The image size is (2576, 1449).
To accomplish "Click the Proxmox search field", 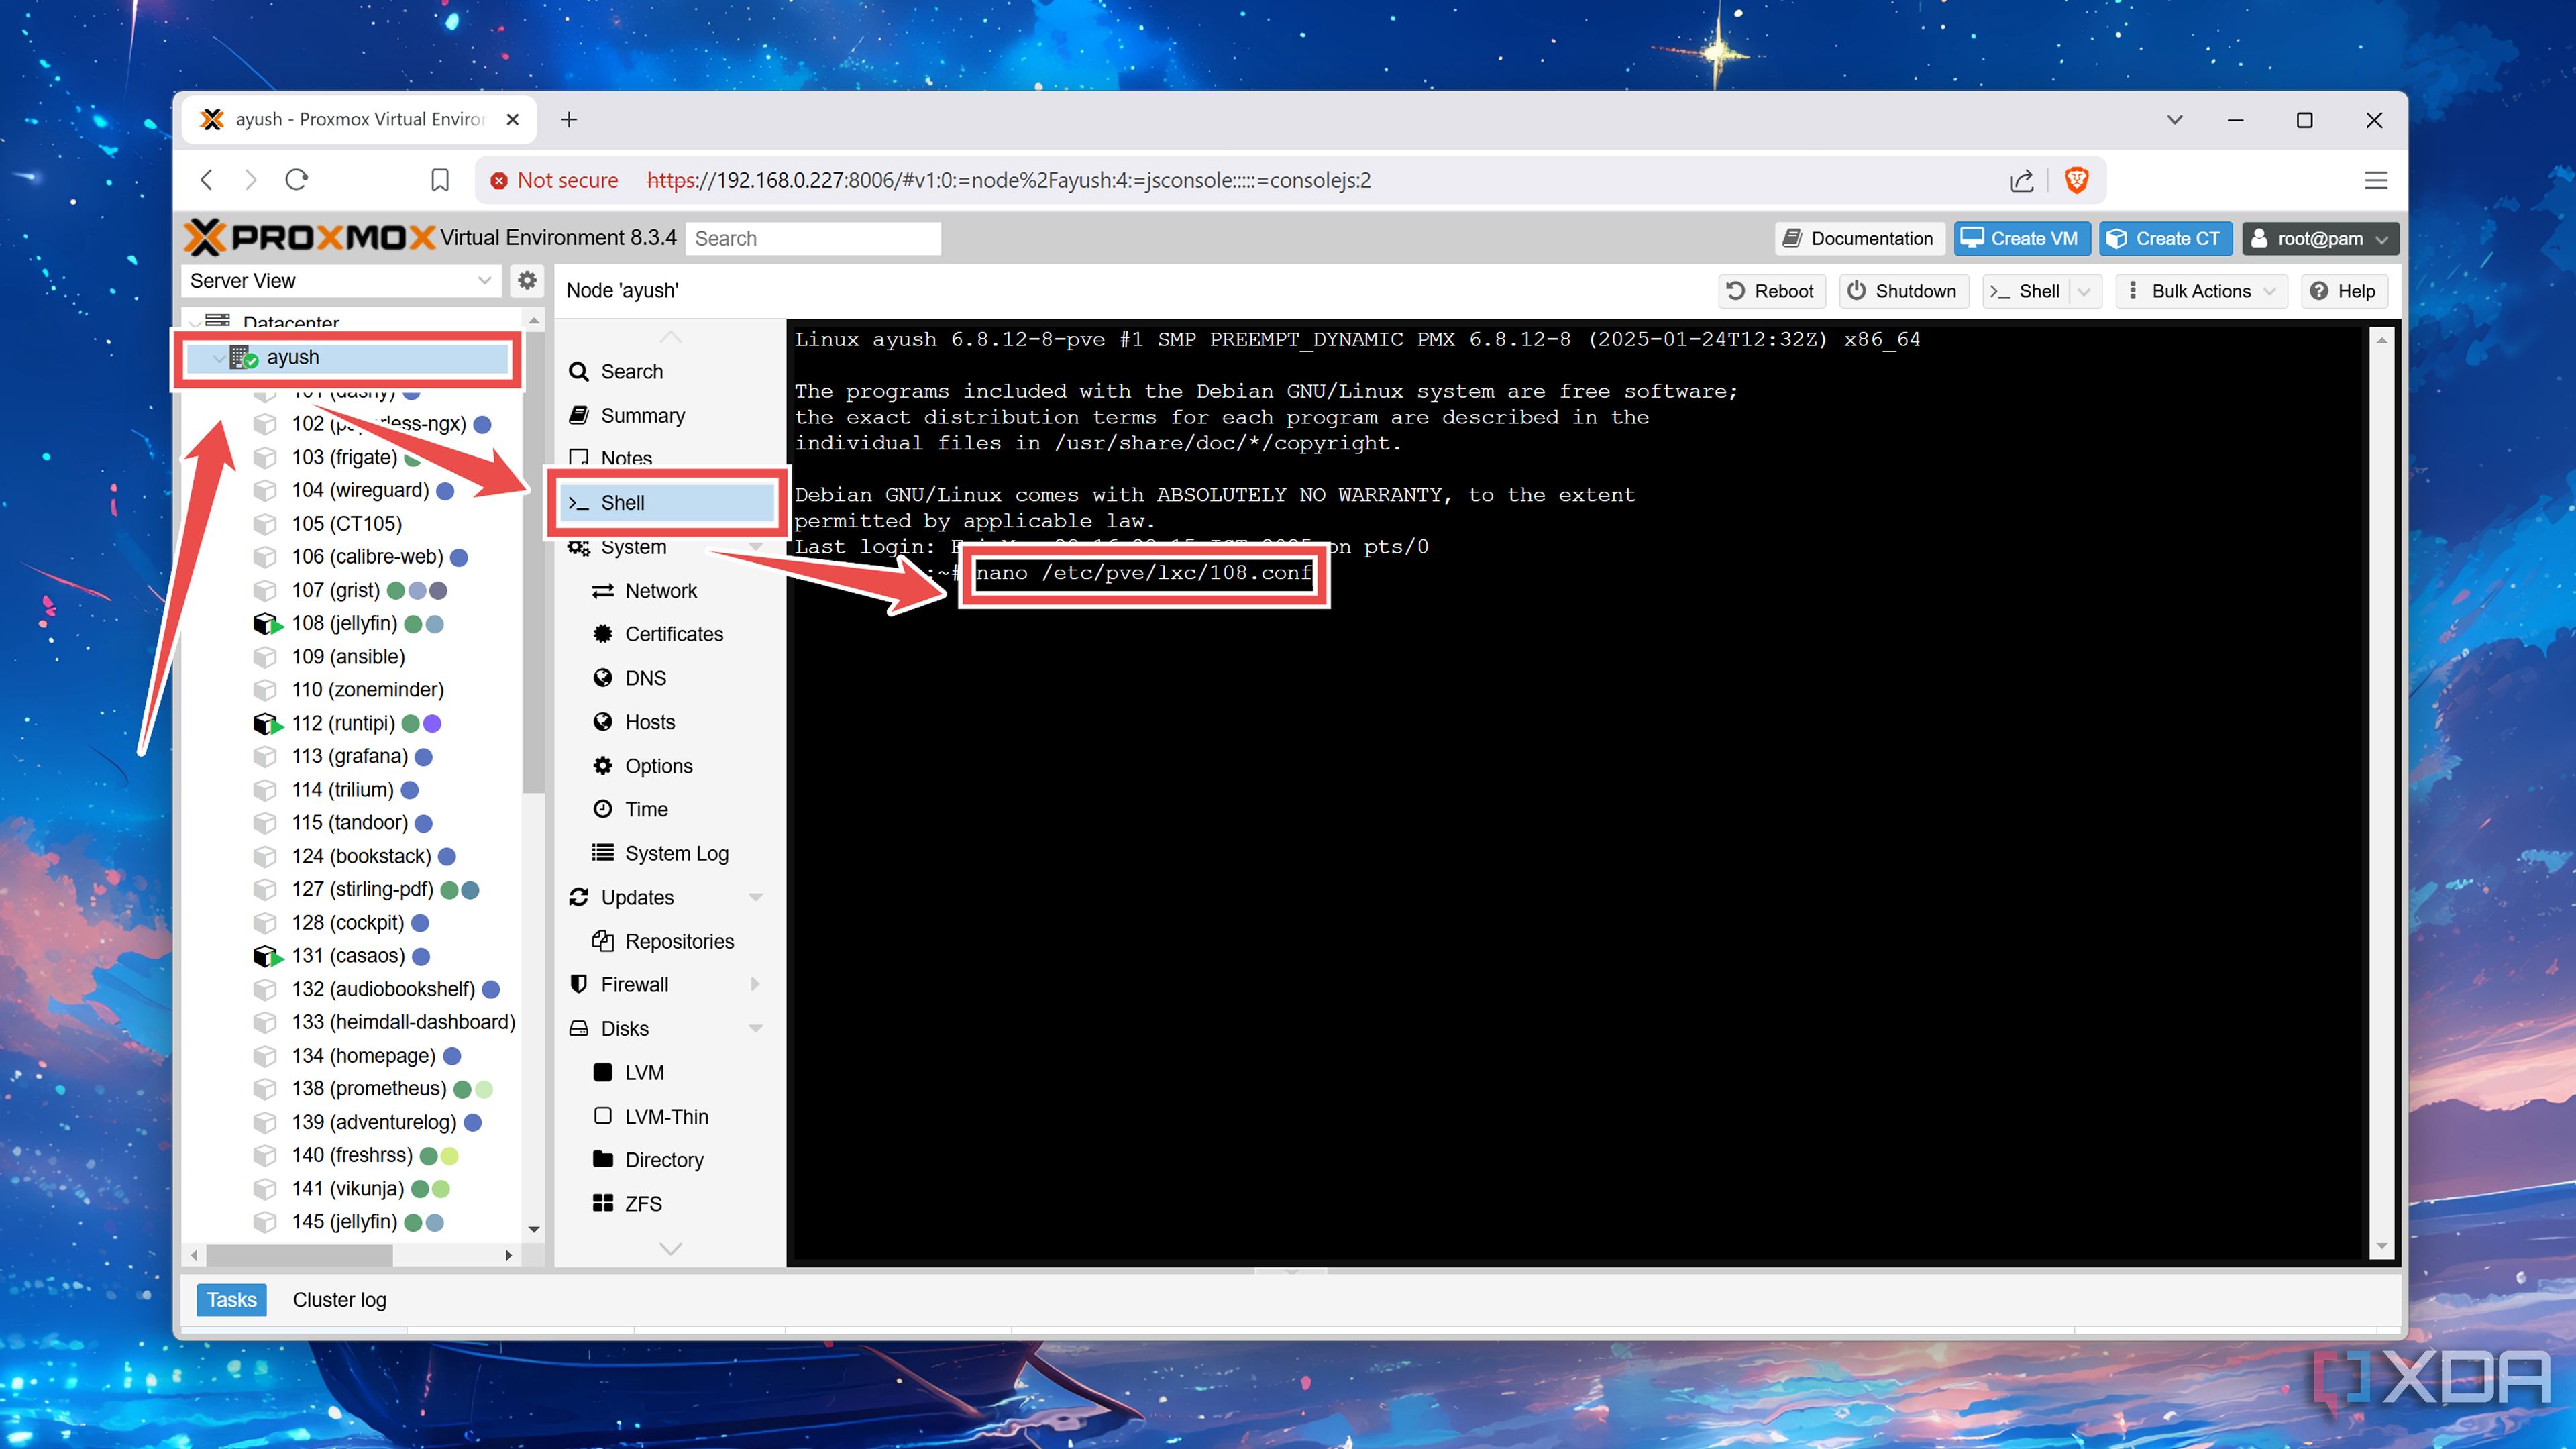I will click(812, 238).
